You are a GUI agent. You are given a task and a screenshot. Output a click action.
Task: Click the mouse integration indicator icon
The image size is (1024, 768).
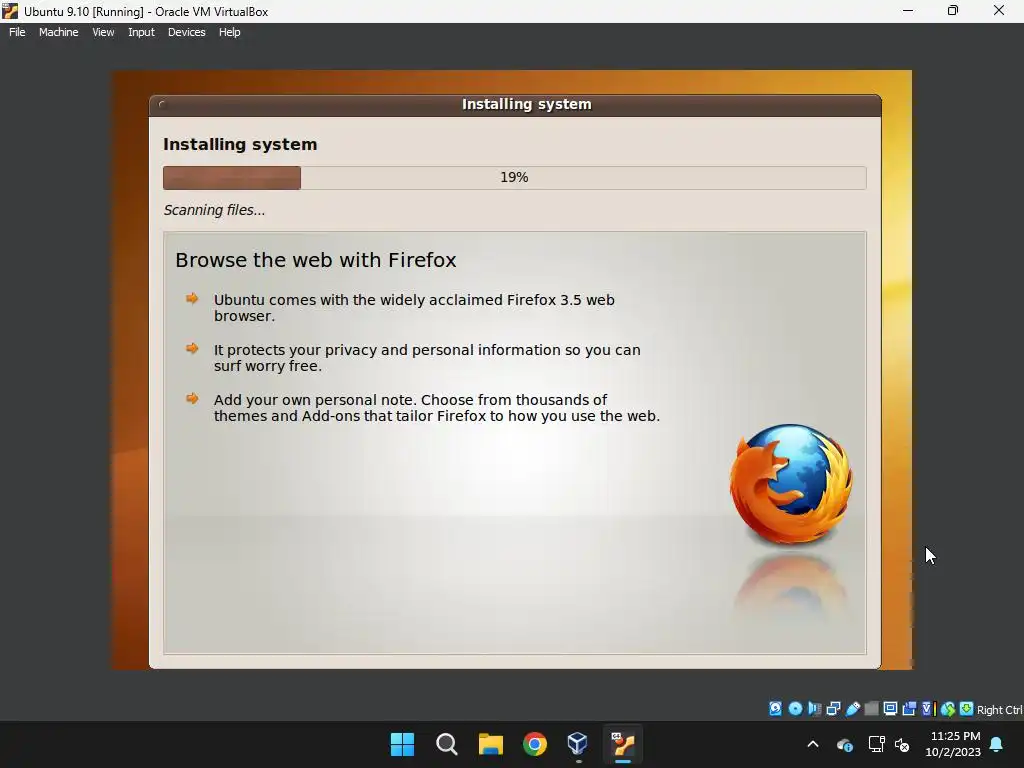point(948,709)
